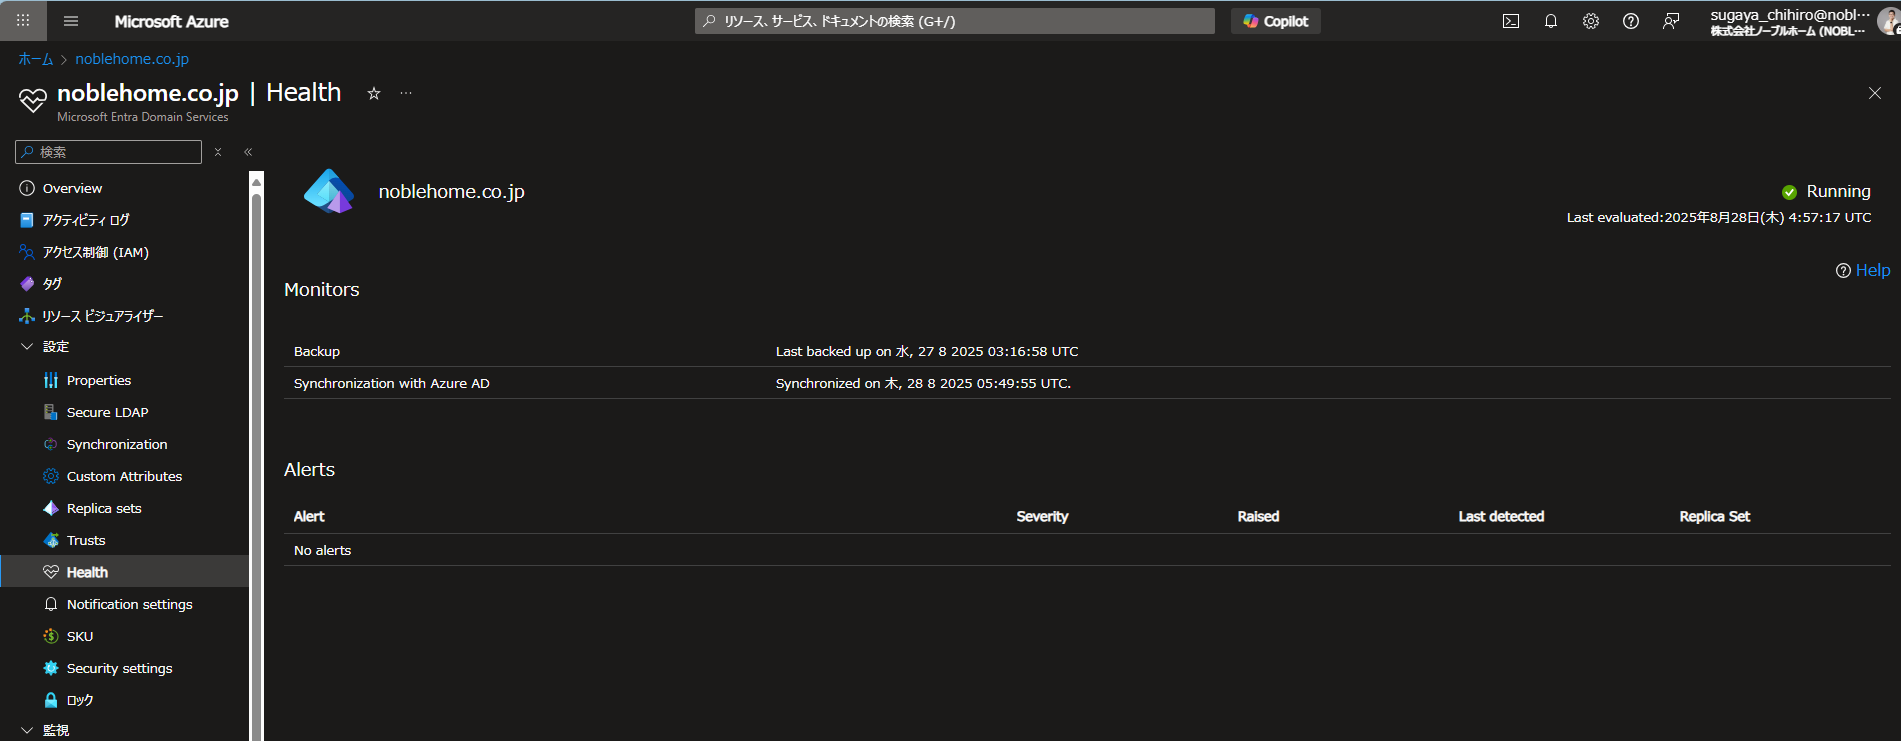Click the Synchronization icon
This screenshot has width=1901, height=741.
click(x=51, y=444)
